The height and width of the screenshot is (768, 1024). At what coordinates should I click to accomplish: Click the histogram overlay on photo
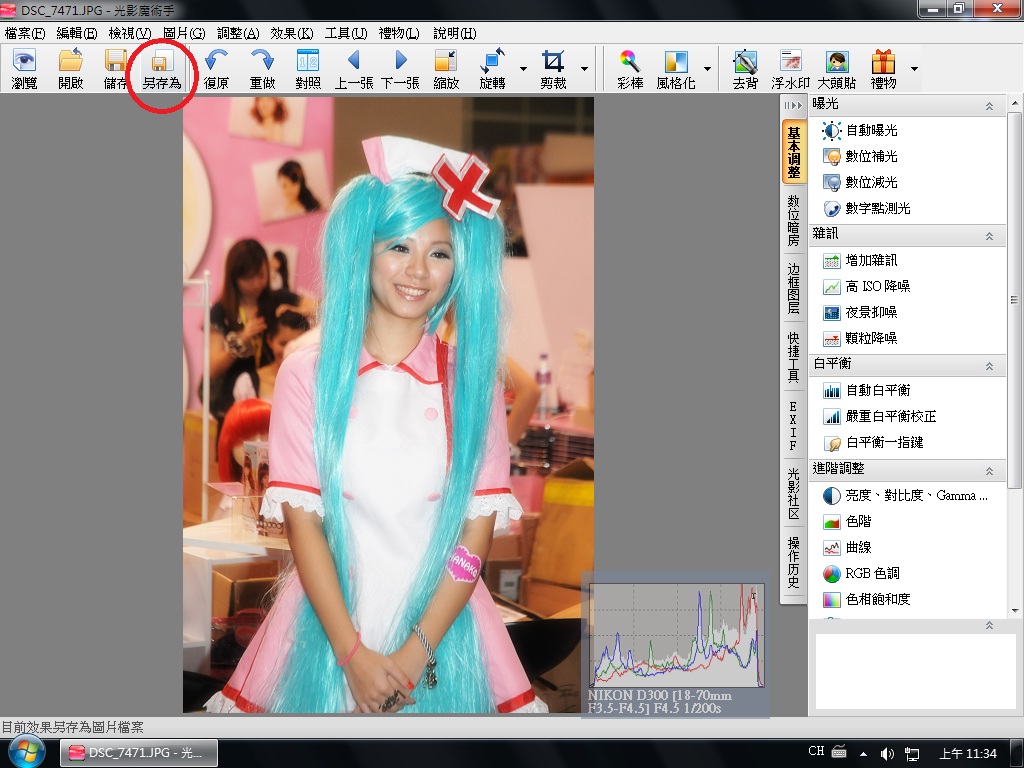tap(676, 636)
